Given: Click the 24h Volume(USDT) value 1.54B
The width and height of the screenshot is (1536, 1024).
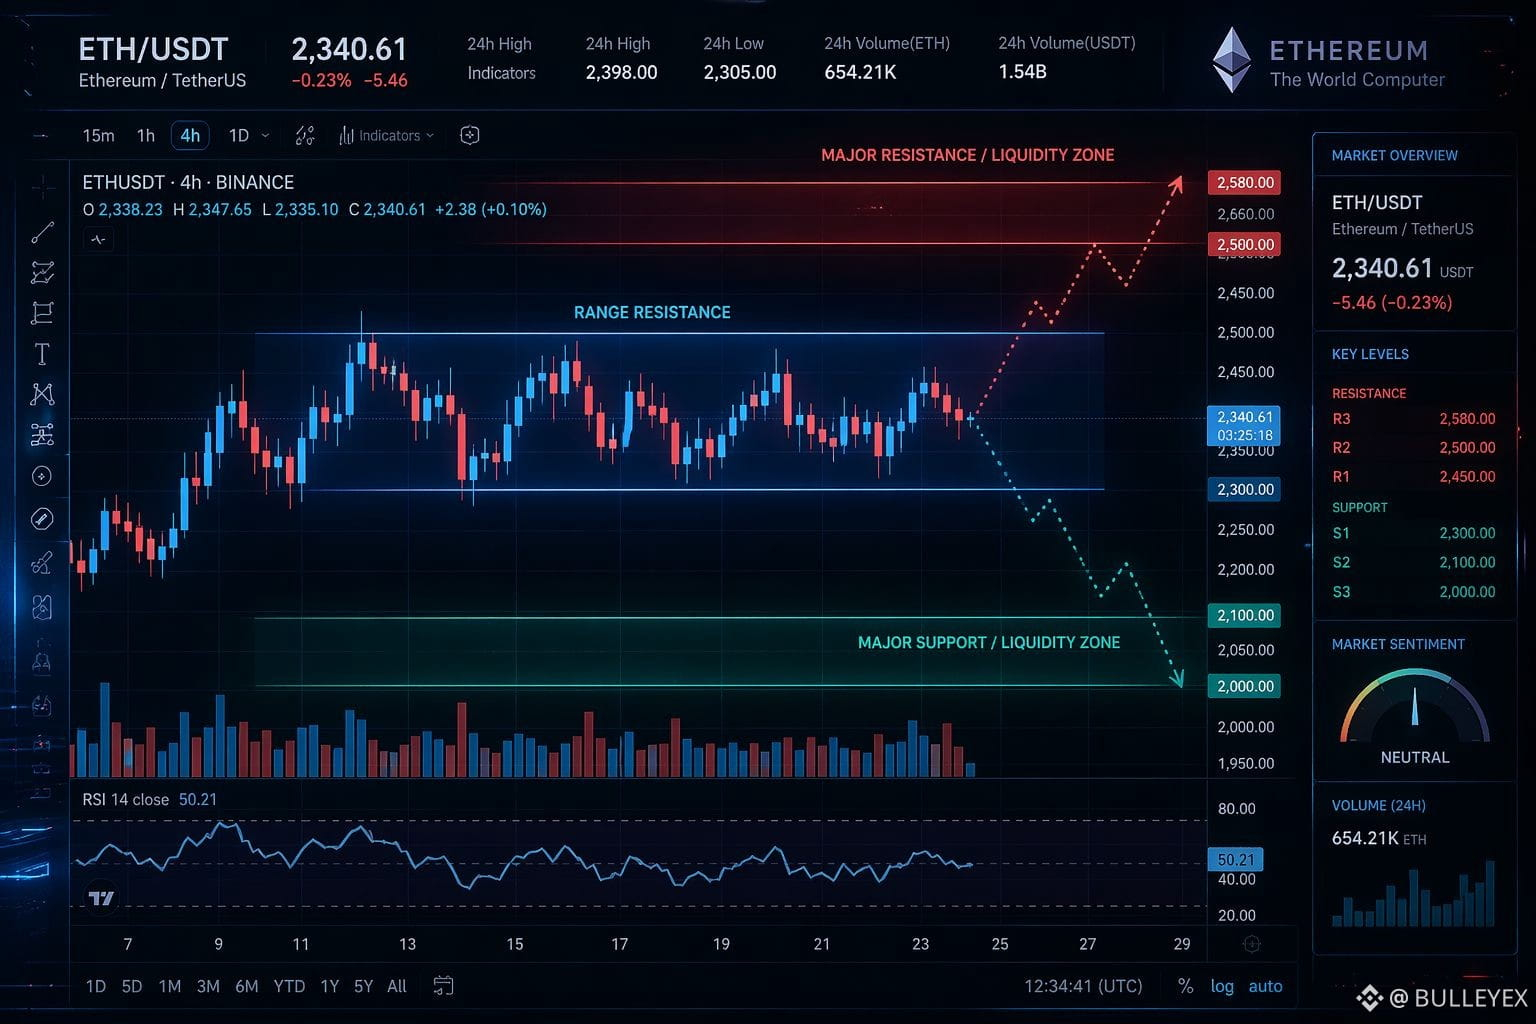Looking at the screenshot, I should [x=1022, y=72].
